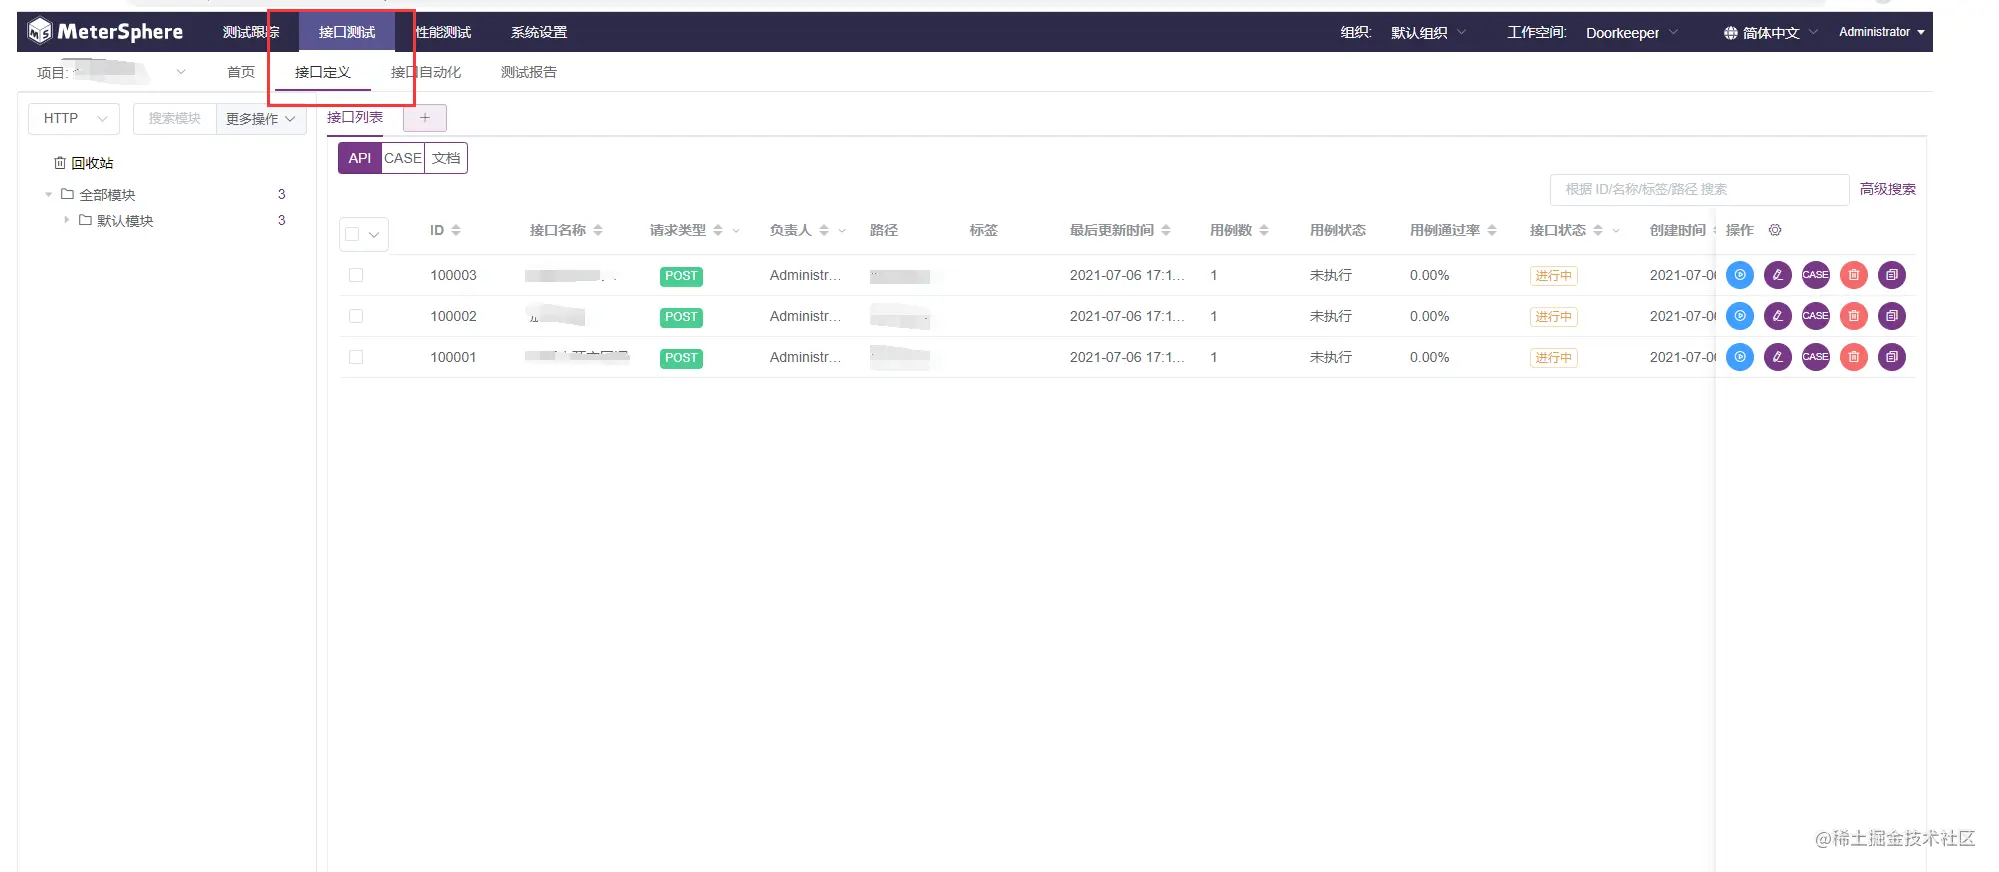The image size is (1999, 872).
Task: Copy the API in row 100001
Action: tap(1892, 357)
